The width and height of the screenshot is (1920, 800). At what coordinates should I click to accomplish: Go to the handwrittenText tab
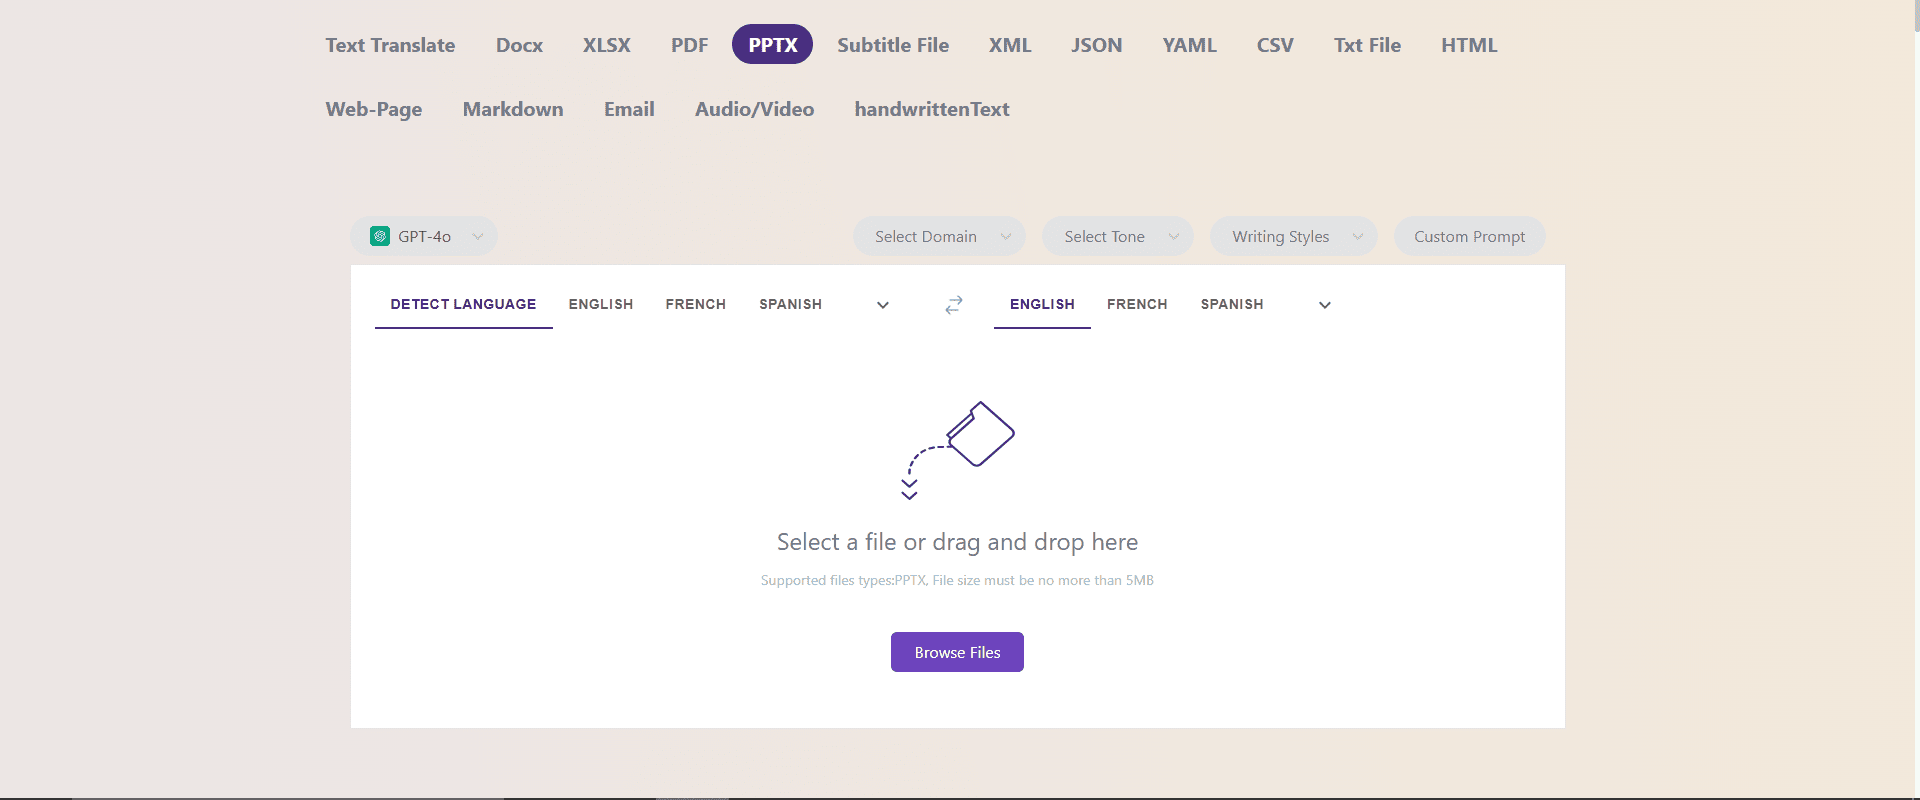pyautogui.click(x=931, y=109)
